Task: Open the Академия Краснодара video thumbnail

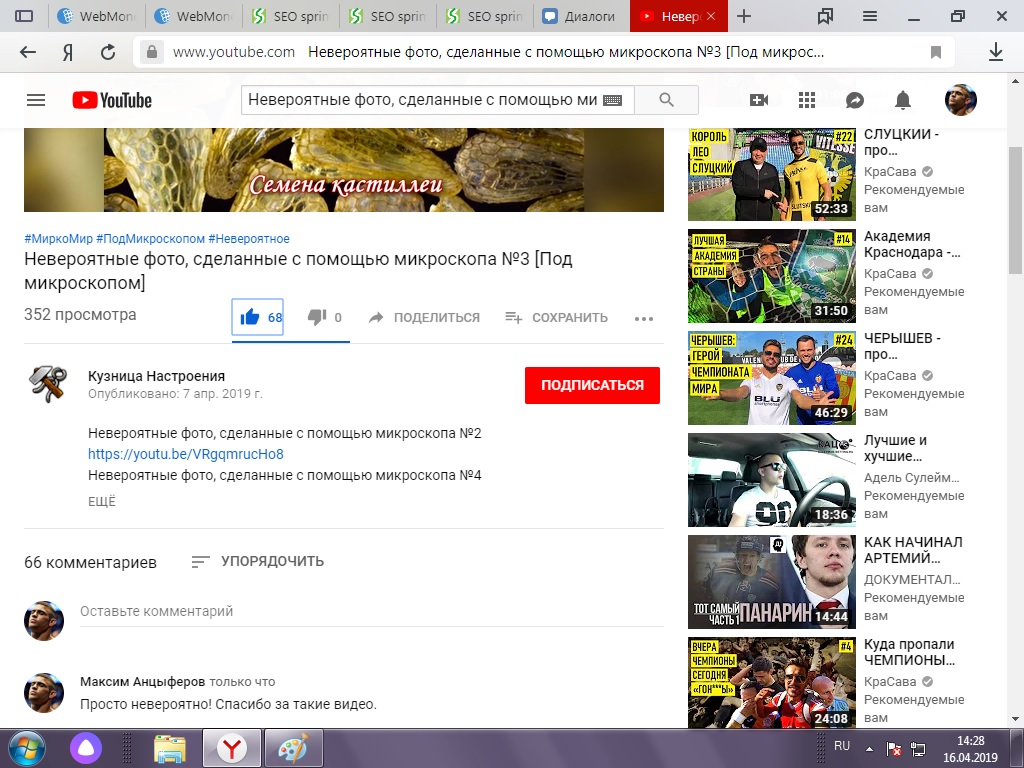Action: coord(772,276)
